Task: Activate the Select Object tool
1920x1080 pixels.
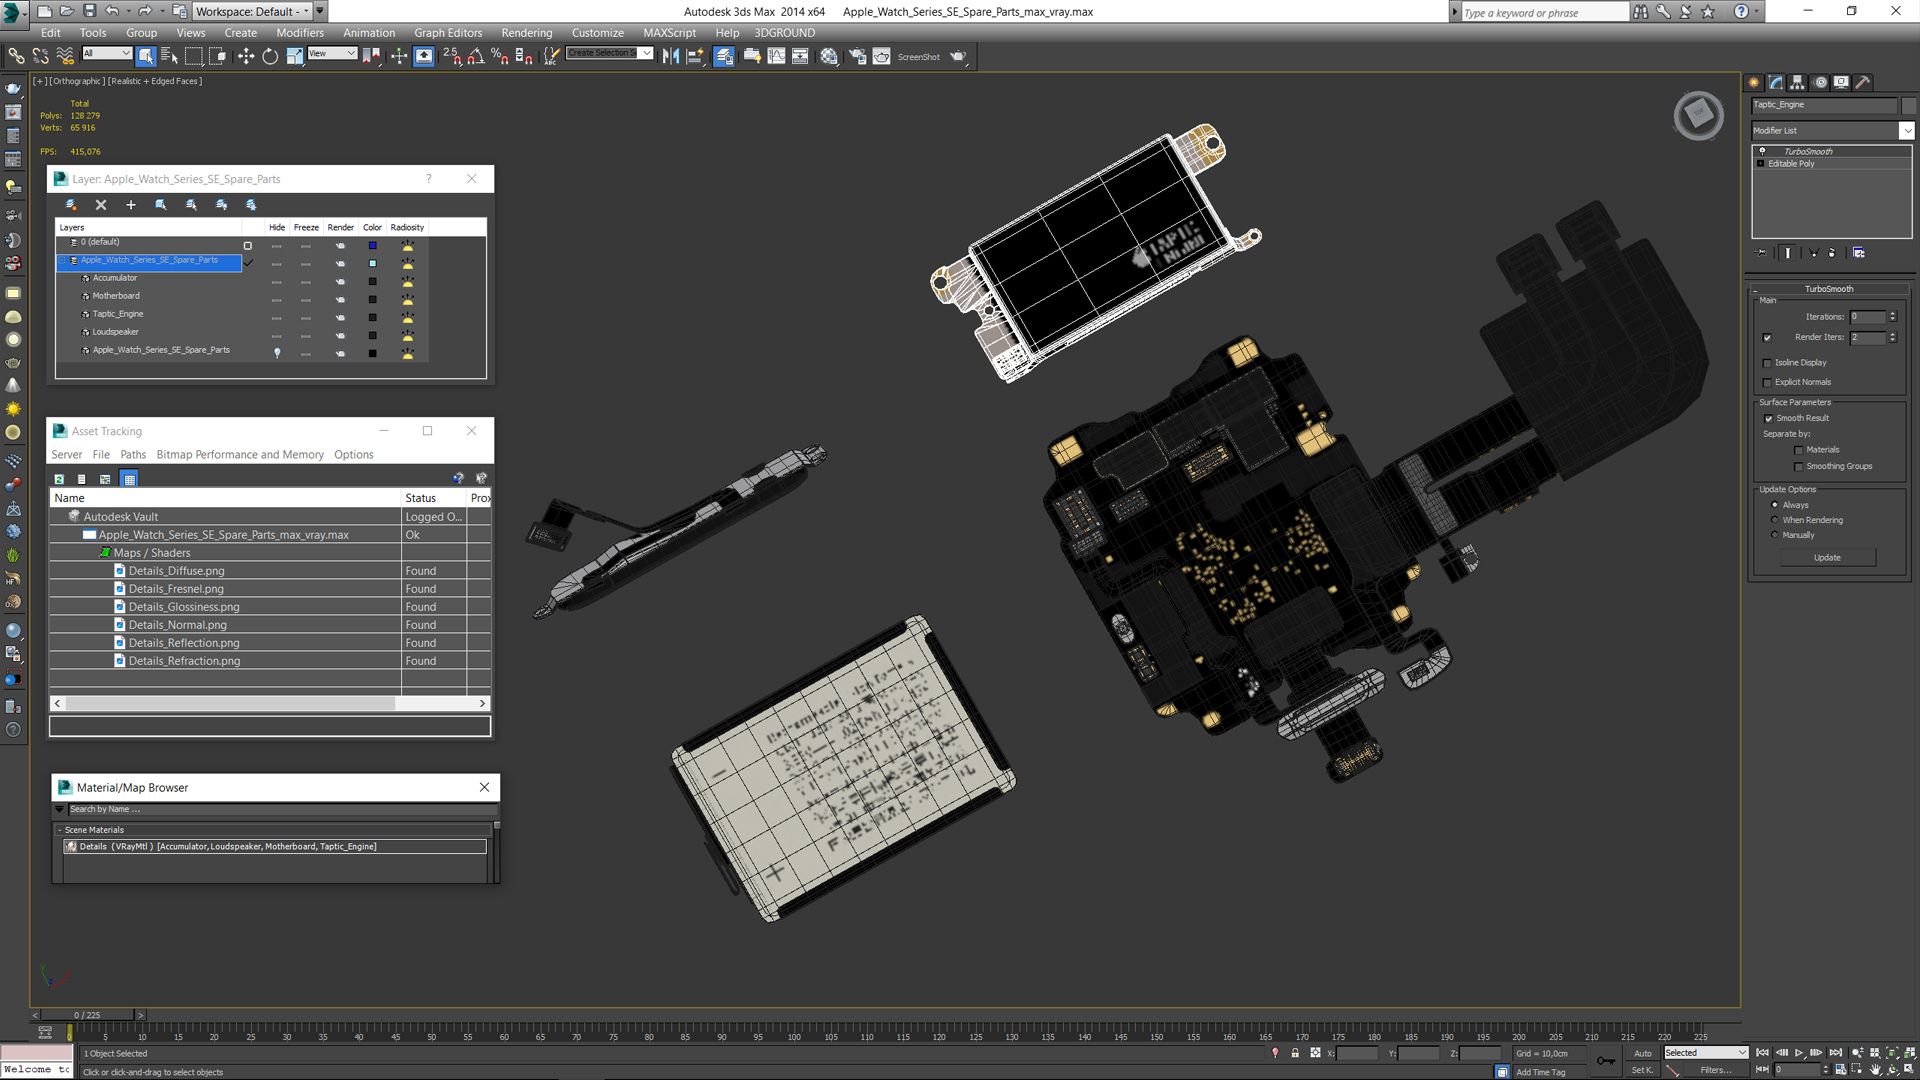Action: pyautogui.click(x=146, y=56)
